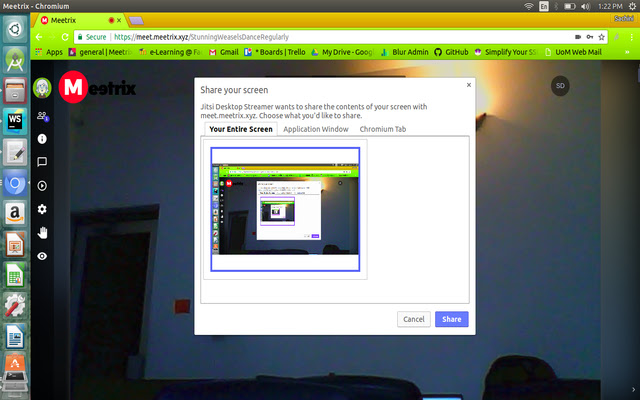Open the meeting info icon
This screenshot has height=400, width=640.
42,139
